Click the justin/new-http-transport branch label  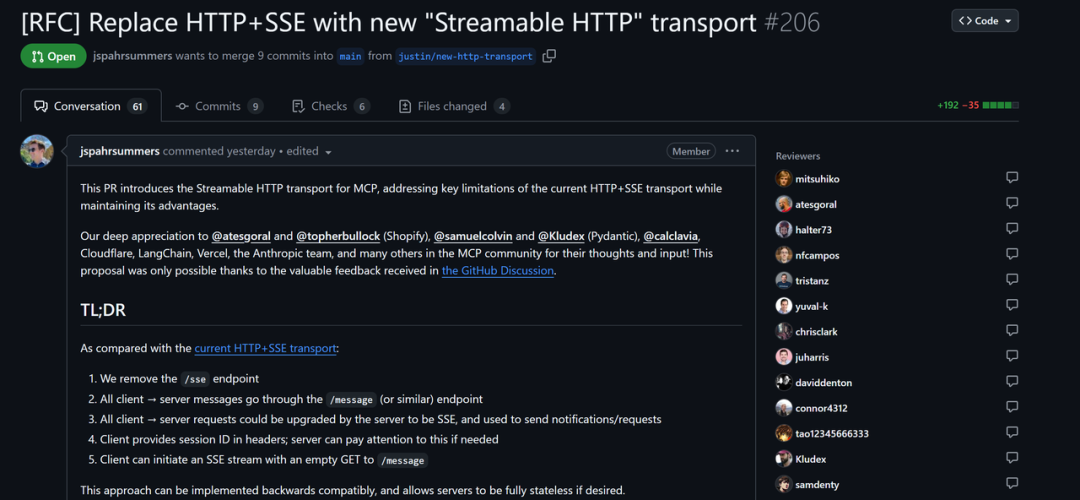coord(466,56)
